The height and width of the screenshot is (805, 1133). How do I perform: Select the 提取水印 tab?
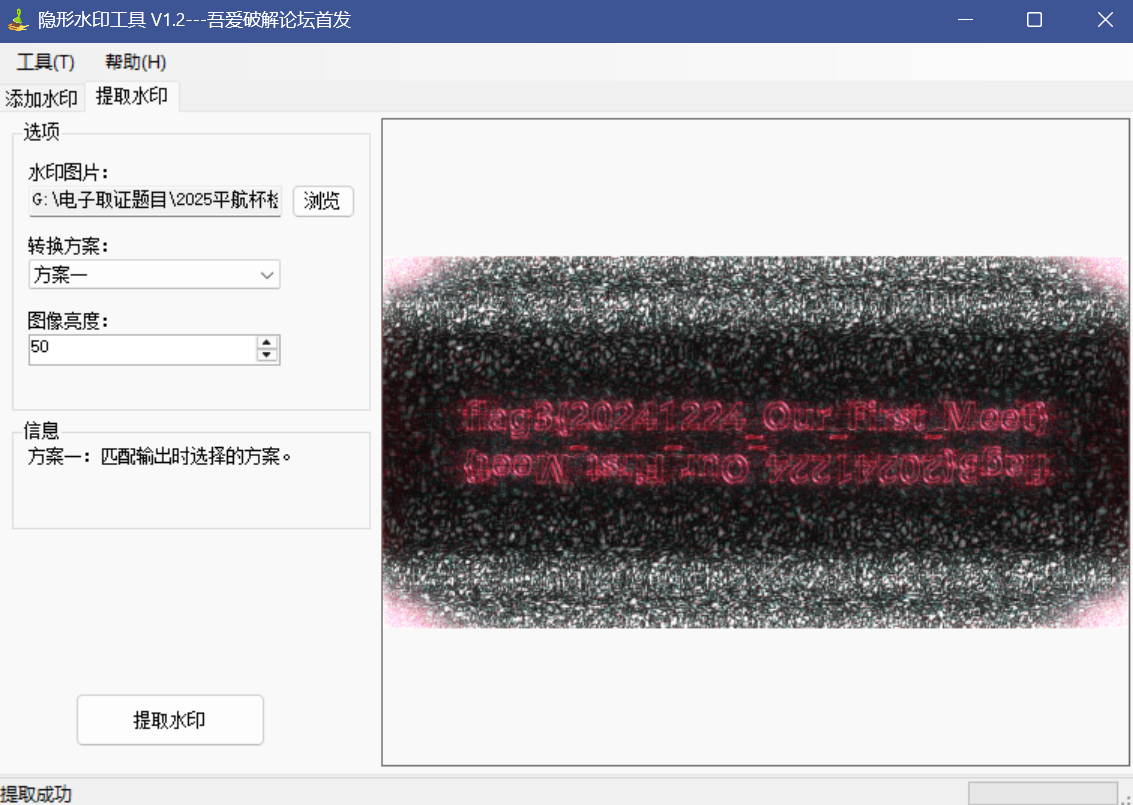132,96
